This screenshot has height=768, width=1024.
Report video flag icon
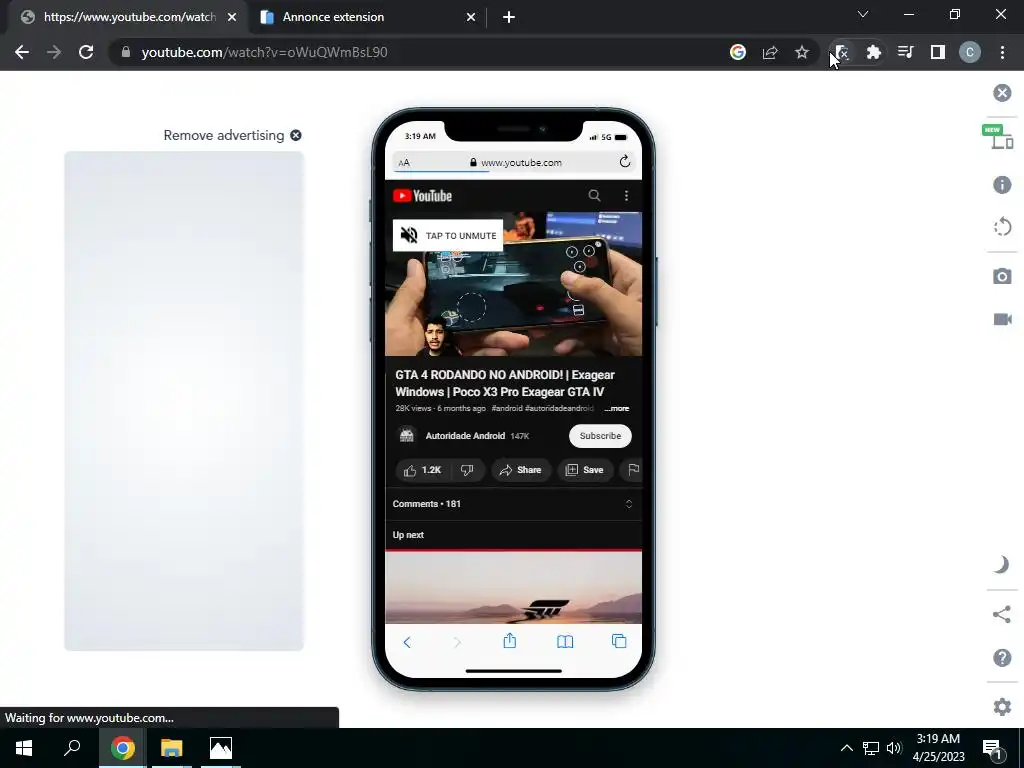[632, 470]
